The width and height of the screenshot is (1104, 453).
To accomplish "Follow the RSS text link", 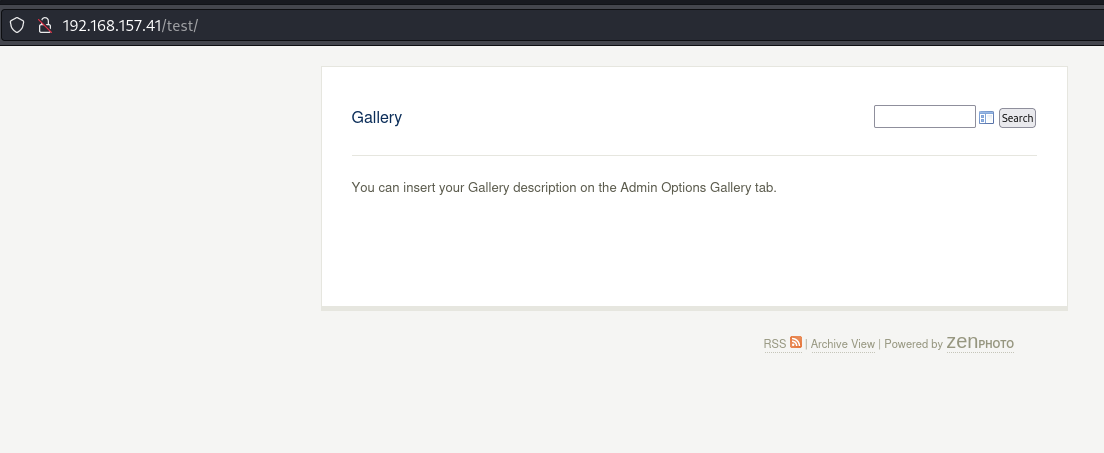I will (x=775, y=344).
